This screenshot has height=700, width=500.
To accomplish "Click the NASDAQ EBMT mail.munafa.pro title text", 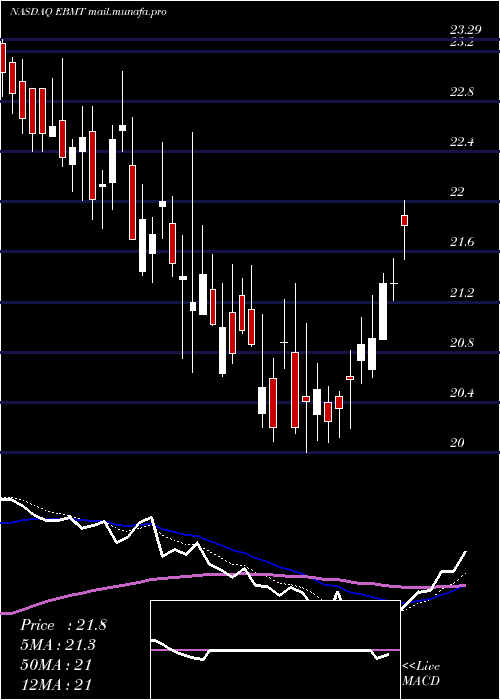I will click(88, 12).
